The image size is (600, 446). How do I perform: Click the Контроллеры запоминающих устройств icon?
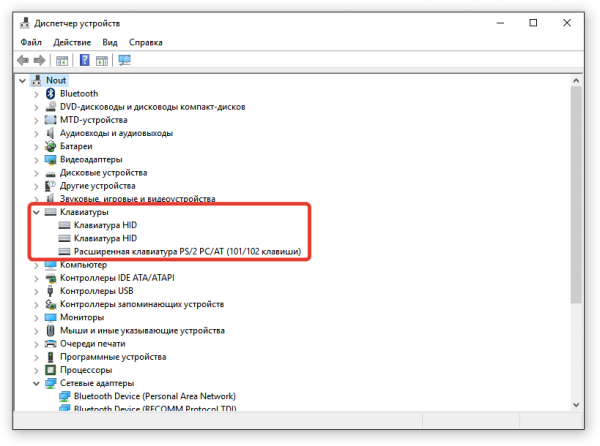pyautogui.click(x=50, y=304)
